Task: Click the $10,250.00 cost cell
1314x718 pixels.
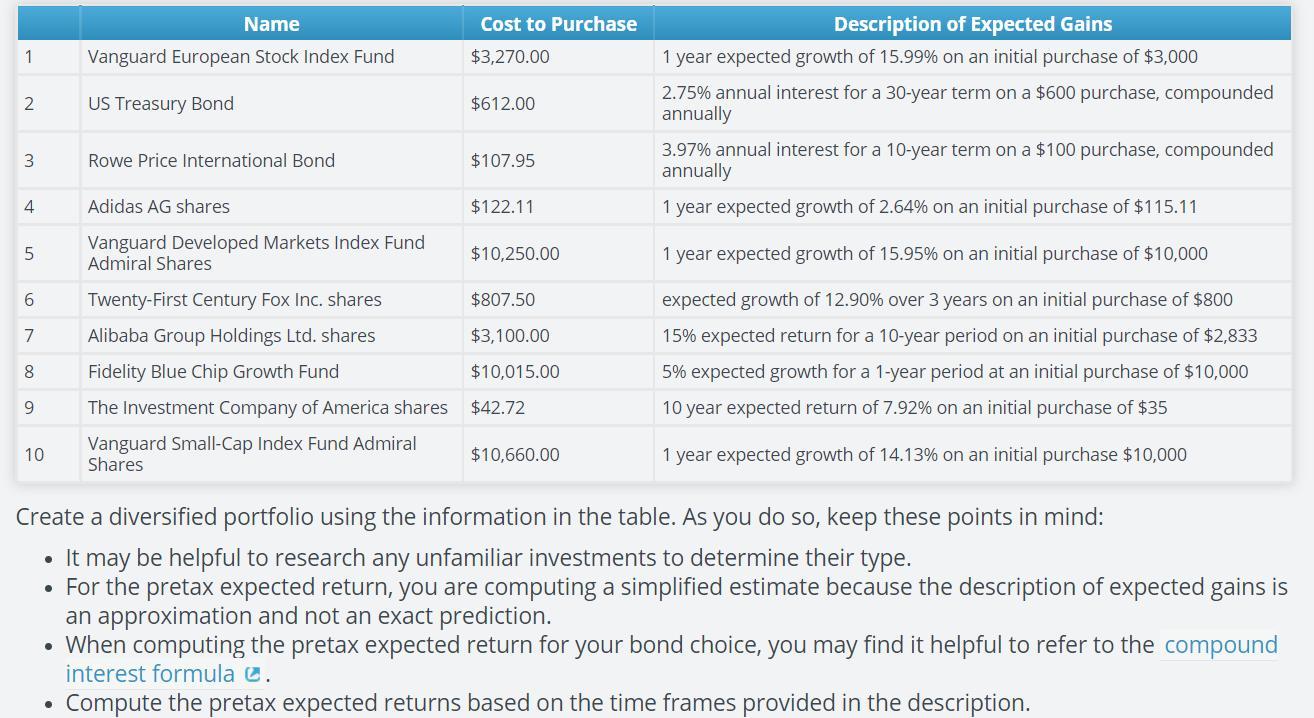Action: [x=515, y=254]
